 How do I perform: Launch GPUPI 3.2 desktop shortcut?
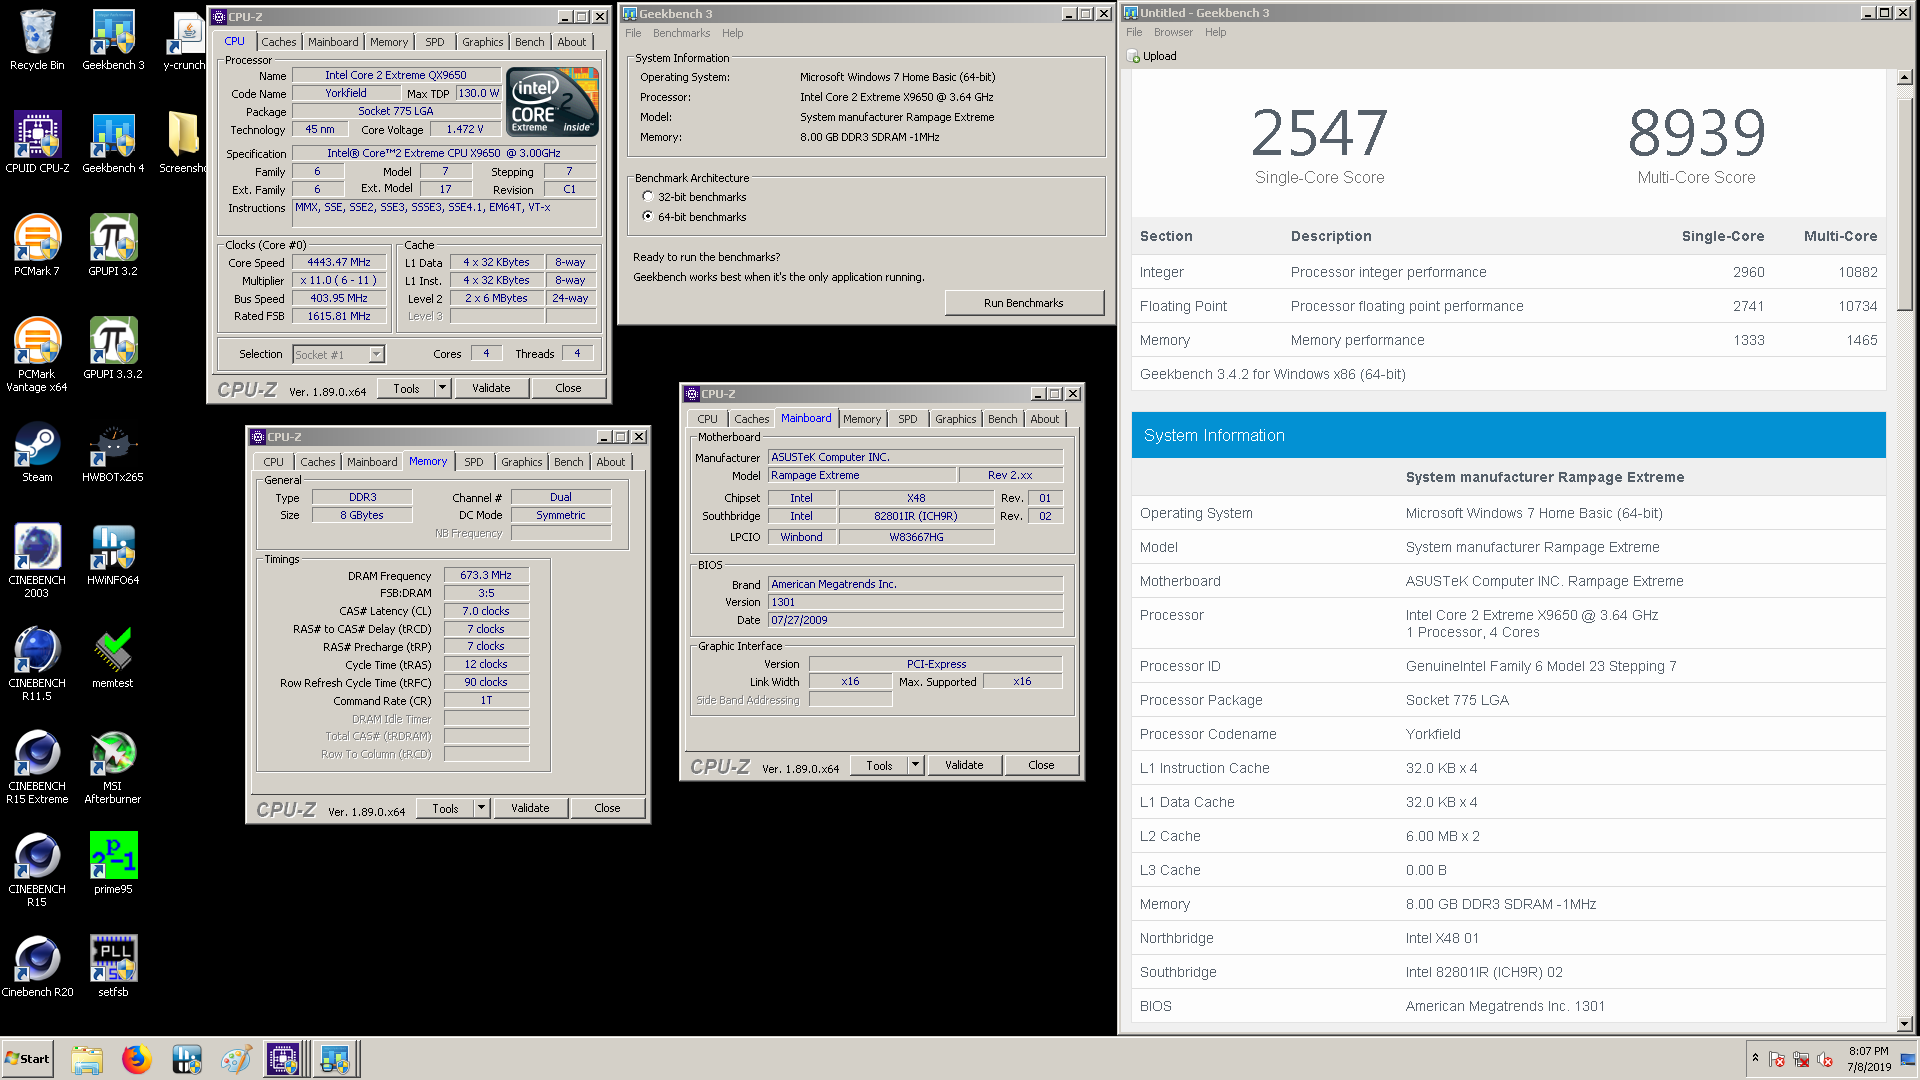113,245
